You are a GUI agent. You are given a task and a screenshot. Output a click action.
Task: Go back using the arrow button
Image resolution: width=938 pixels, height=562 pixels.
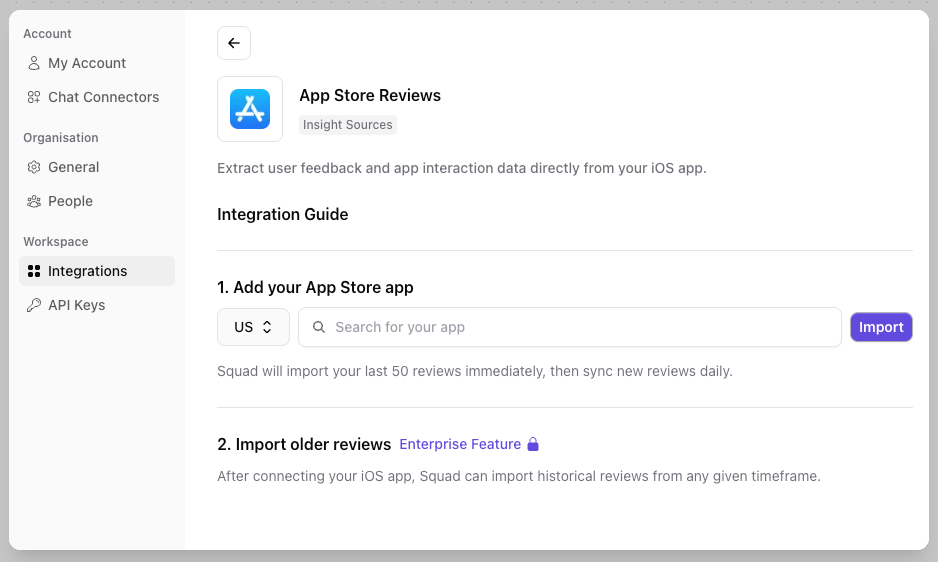pyautogui.click(x=234, y=43)
